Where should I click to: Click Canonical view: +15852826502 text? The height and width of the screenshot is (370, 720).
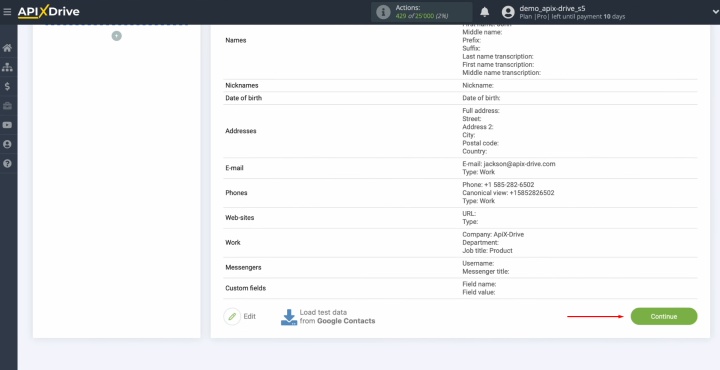[508, 193]
